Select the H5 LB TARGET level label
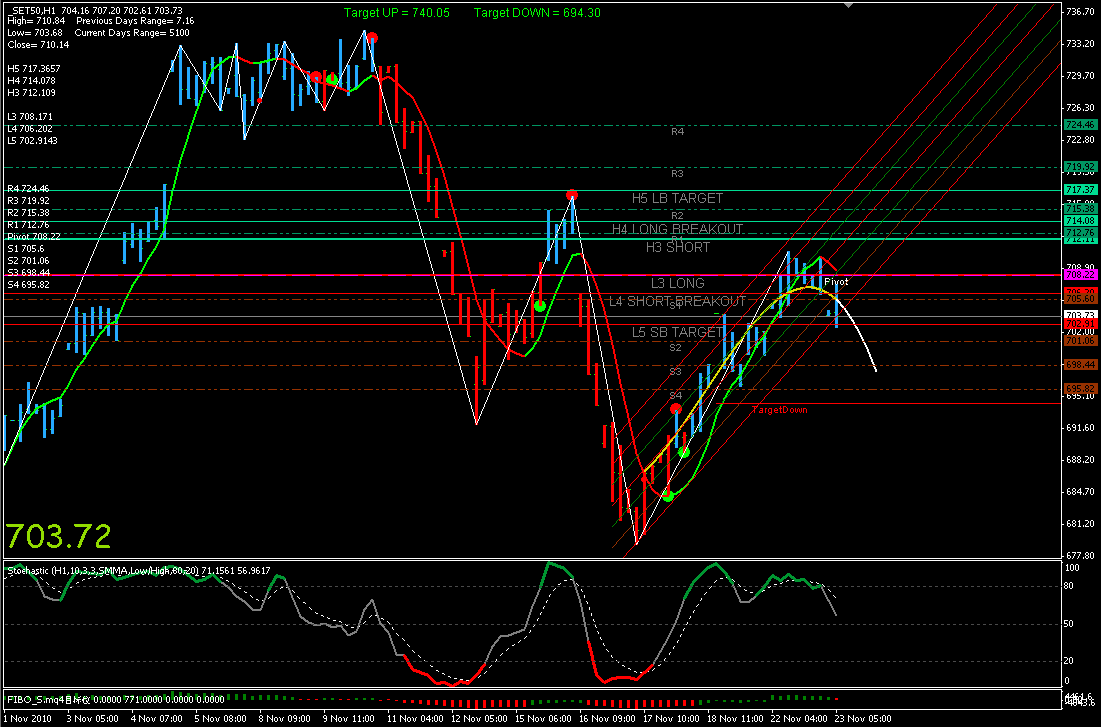This screenshot has height=727, width=1101. (x=677, y=198)
